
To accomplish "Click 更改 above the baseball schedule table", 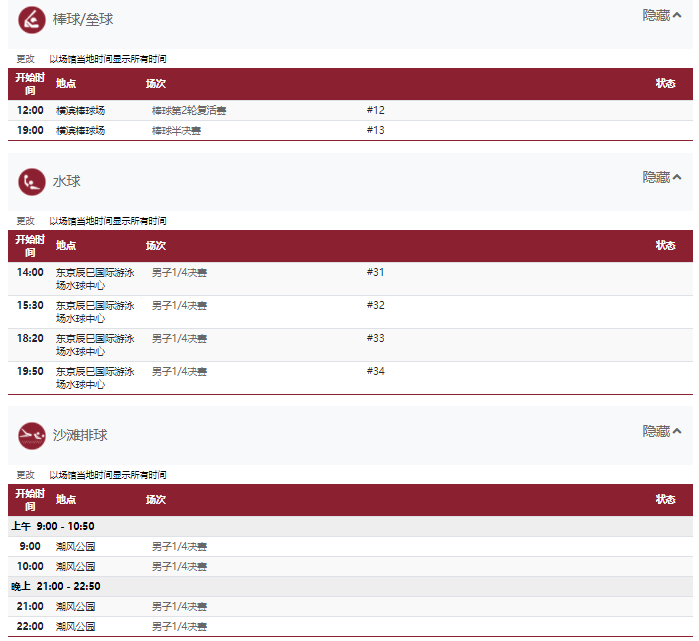I will coord(25,59).
